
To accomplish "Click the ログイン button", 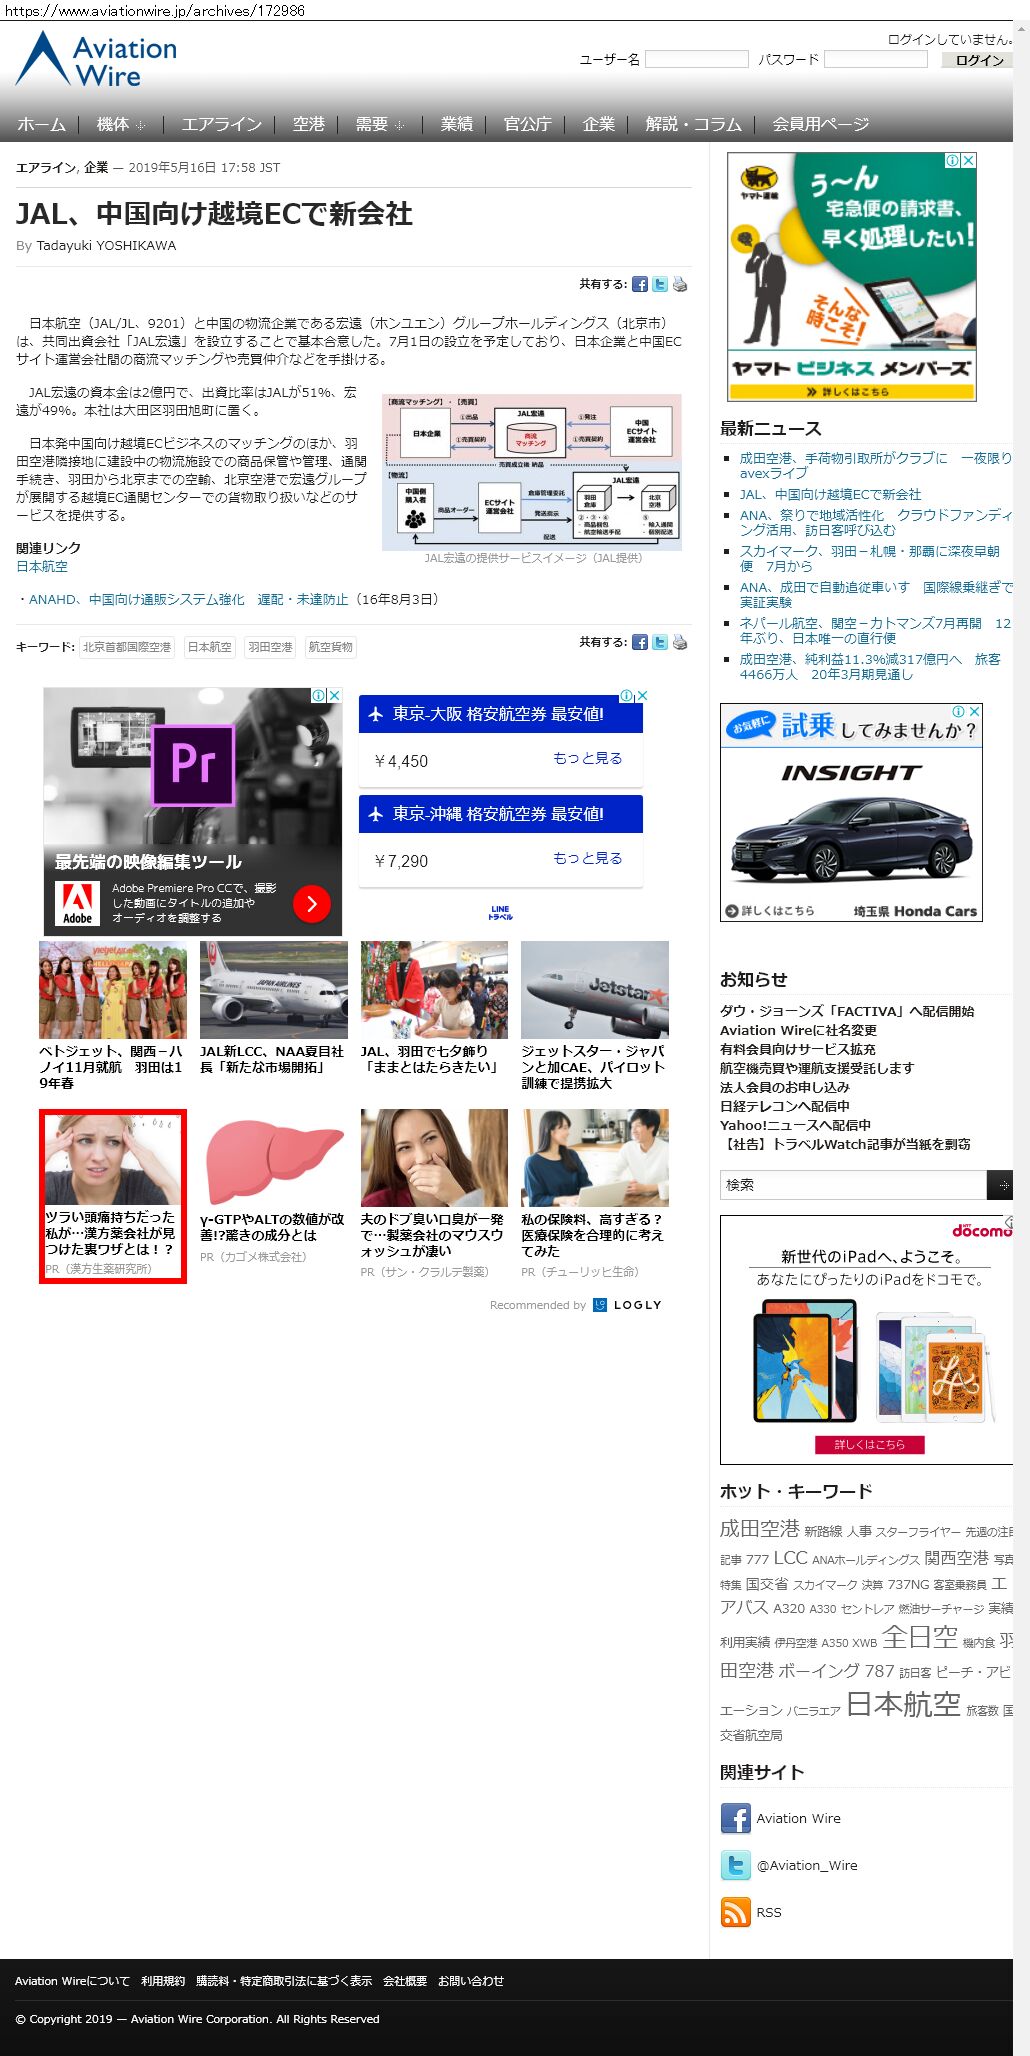I will point(978,60).
